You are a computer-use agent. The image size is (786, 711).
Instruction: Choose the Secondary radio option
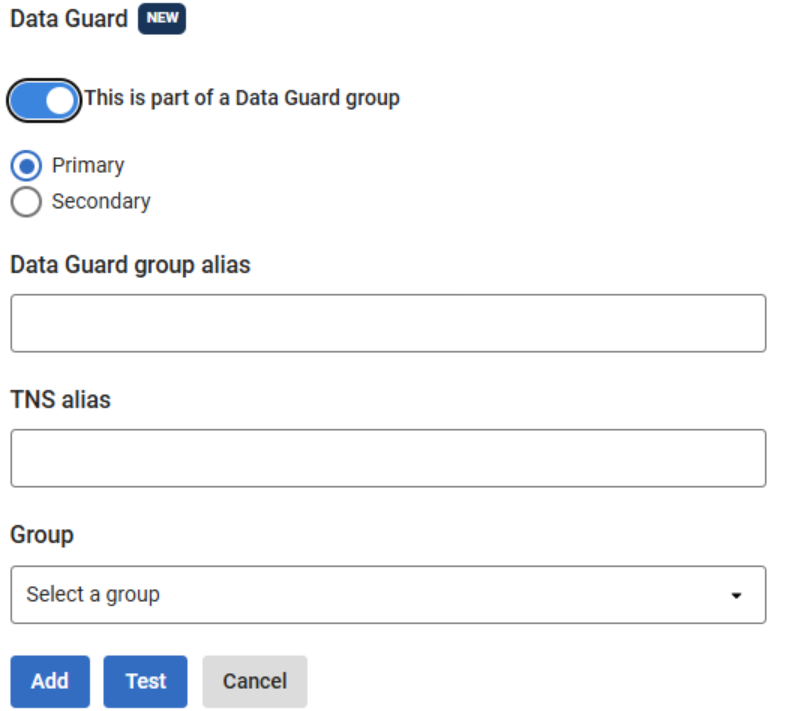pos(26,202)
